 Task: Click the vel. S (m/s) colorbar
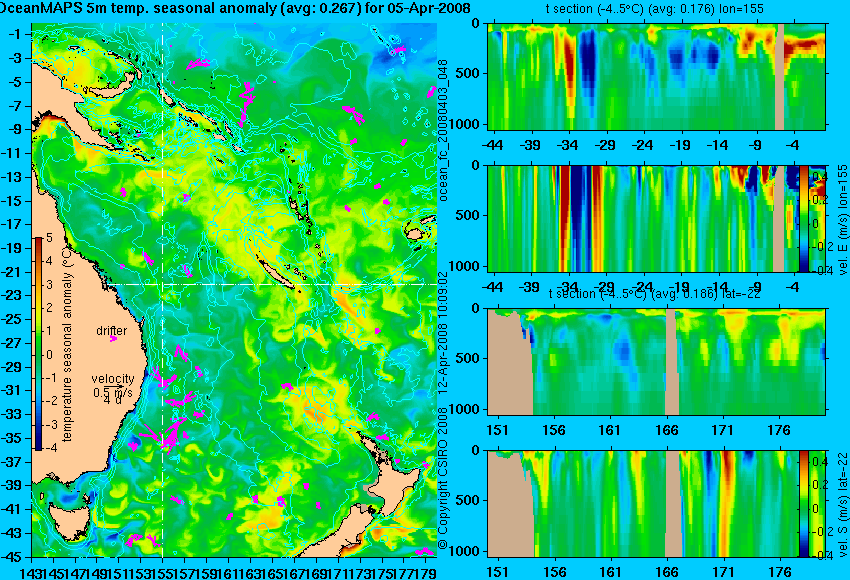(803, 504)
